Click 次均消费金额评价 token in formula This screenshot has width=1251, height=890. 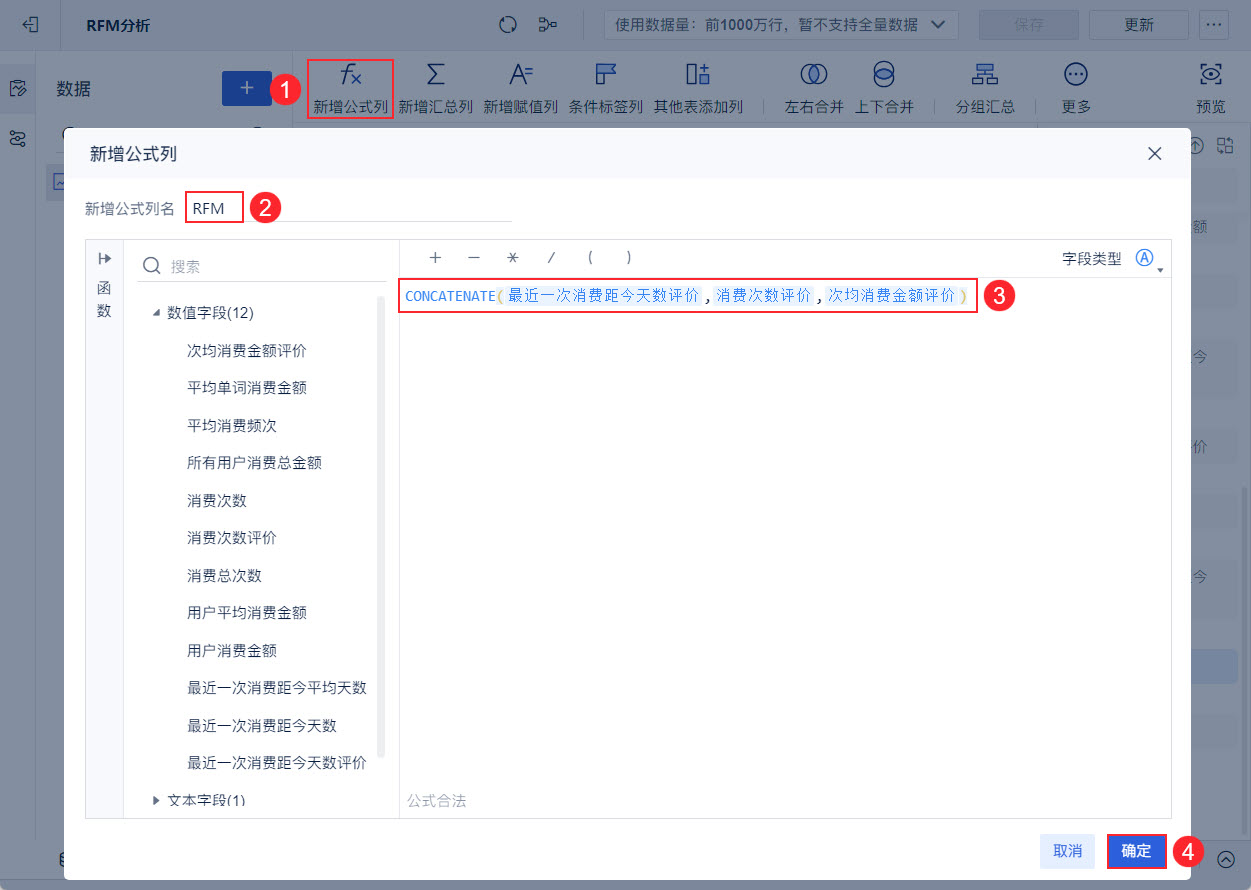[891, 296]
